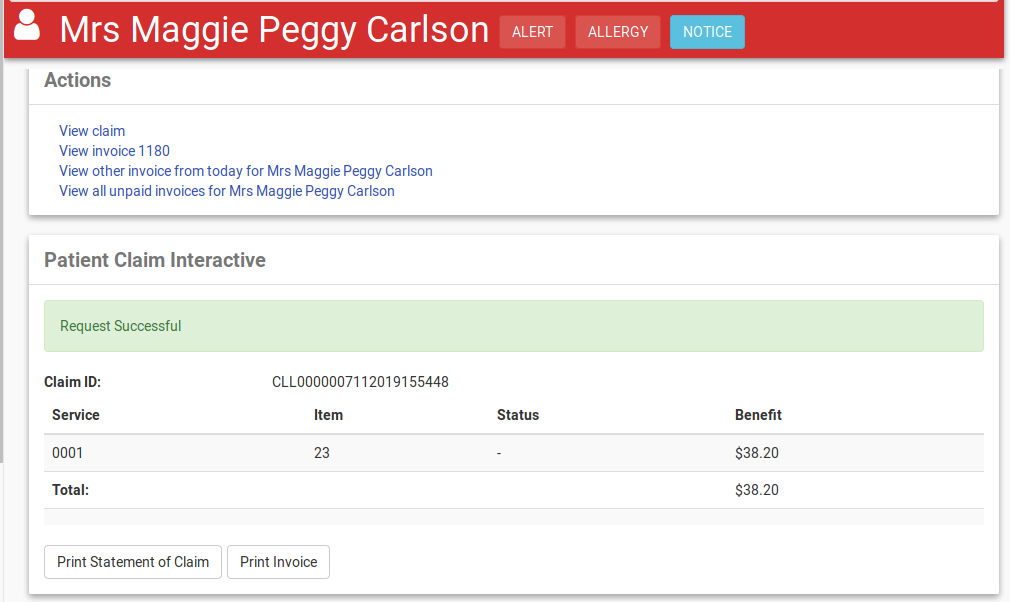This screenshot has height=602, width=1010.
Task: Open View invoice 1180 link
Action: coord(115,151)
